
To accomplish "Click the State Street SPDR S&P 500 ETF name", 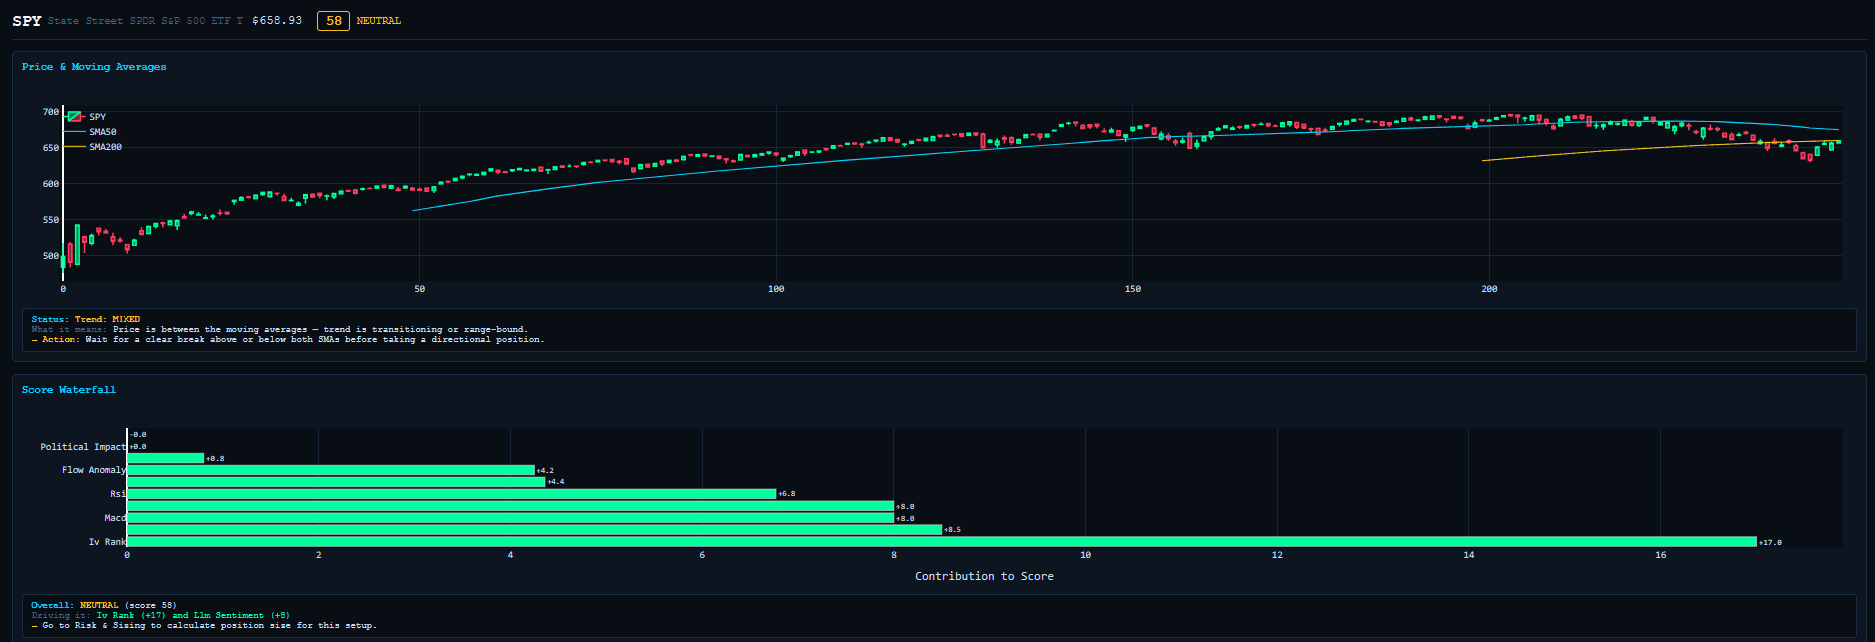I will point(145,21).
